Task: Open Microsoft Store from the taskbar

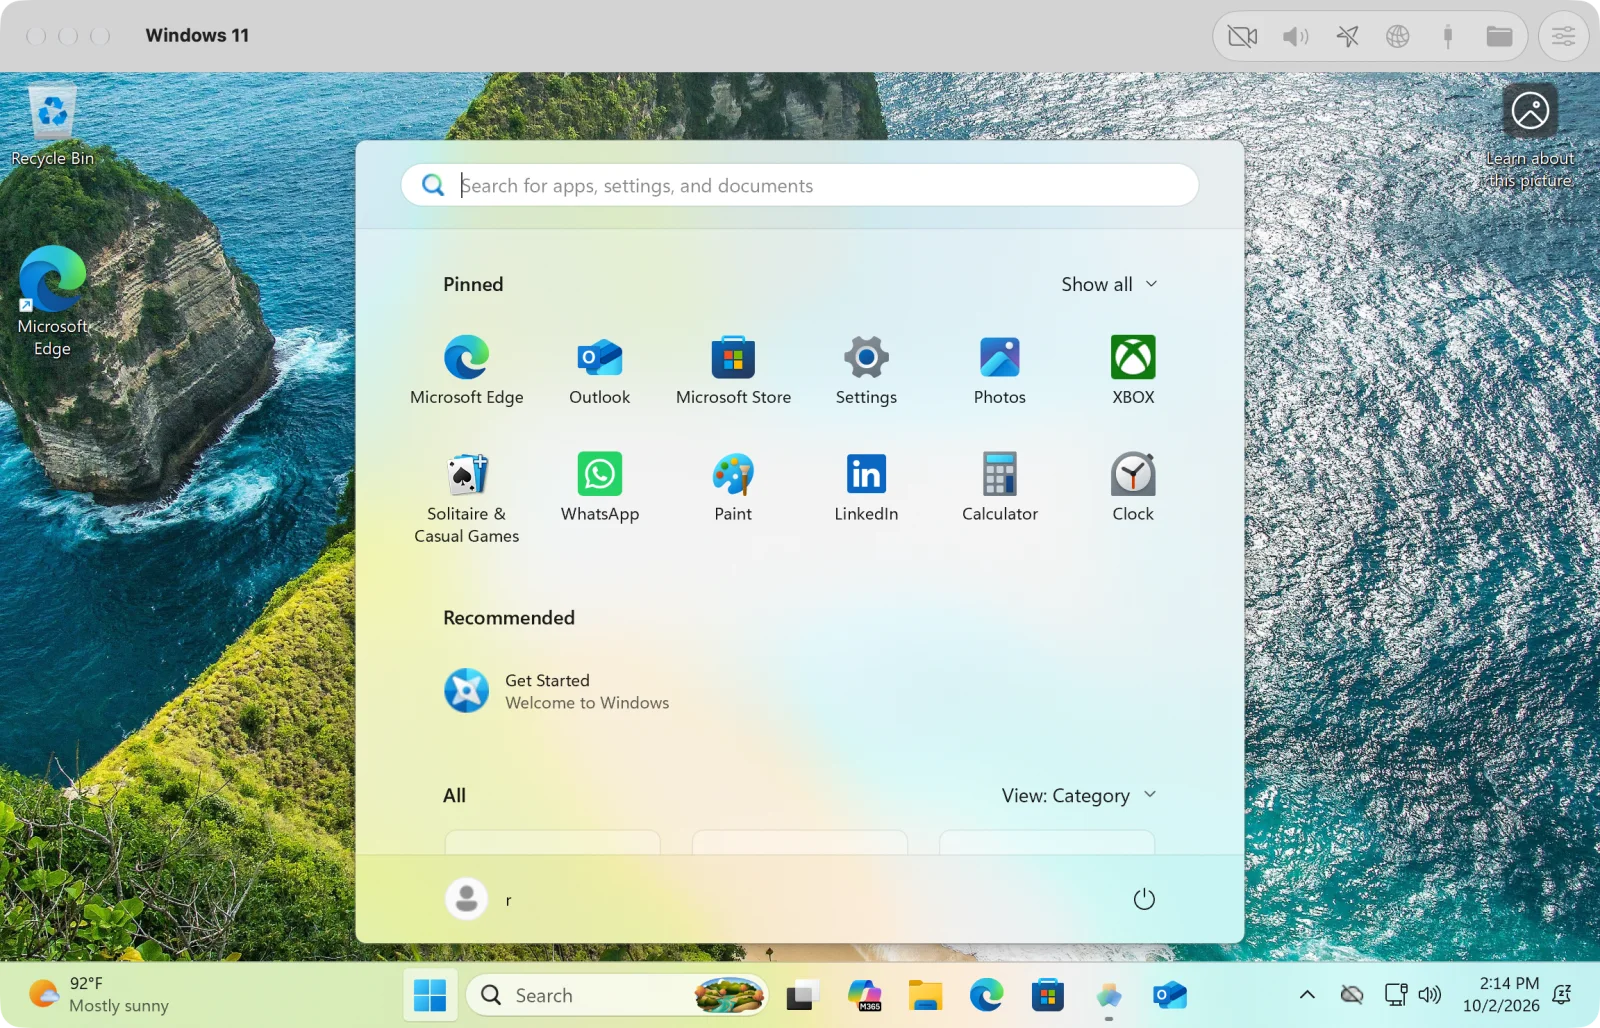Action: point(1047,995)
